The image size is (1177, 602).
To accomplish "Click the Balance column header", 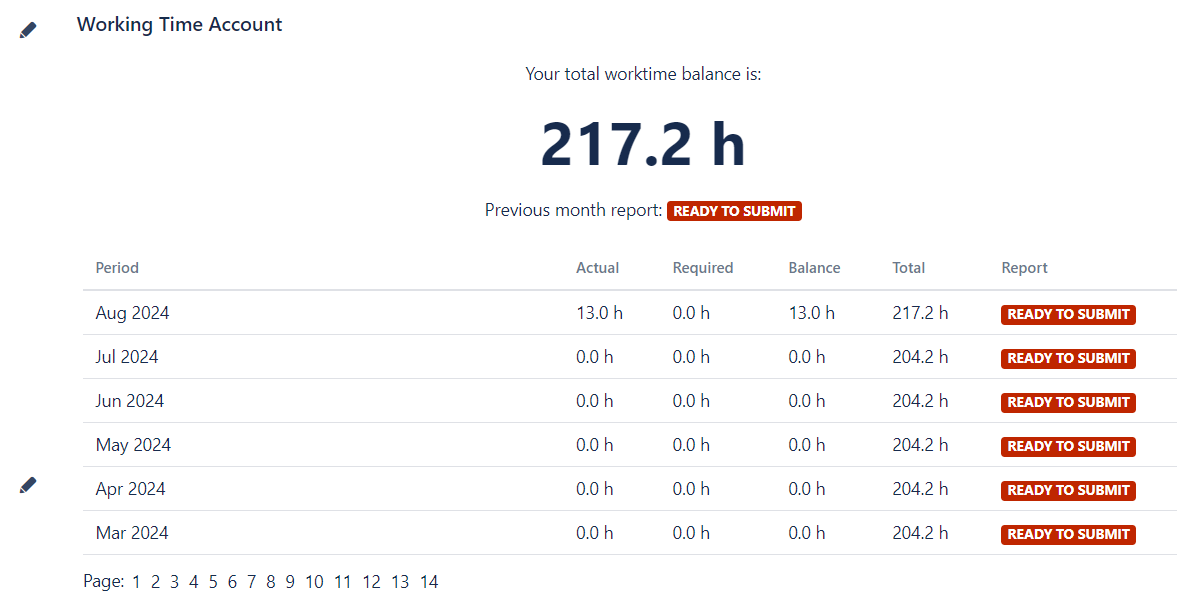I will tap(814, 268).
